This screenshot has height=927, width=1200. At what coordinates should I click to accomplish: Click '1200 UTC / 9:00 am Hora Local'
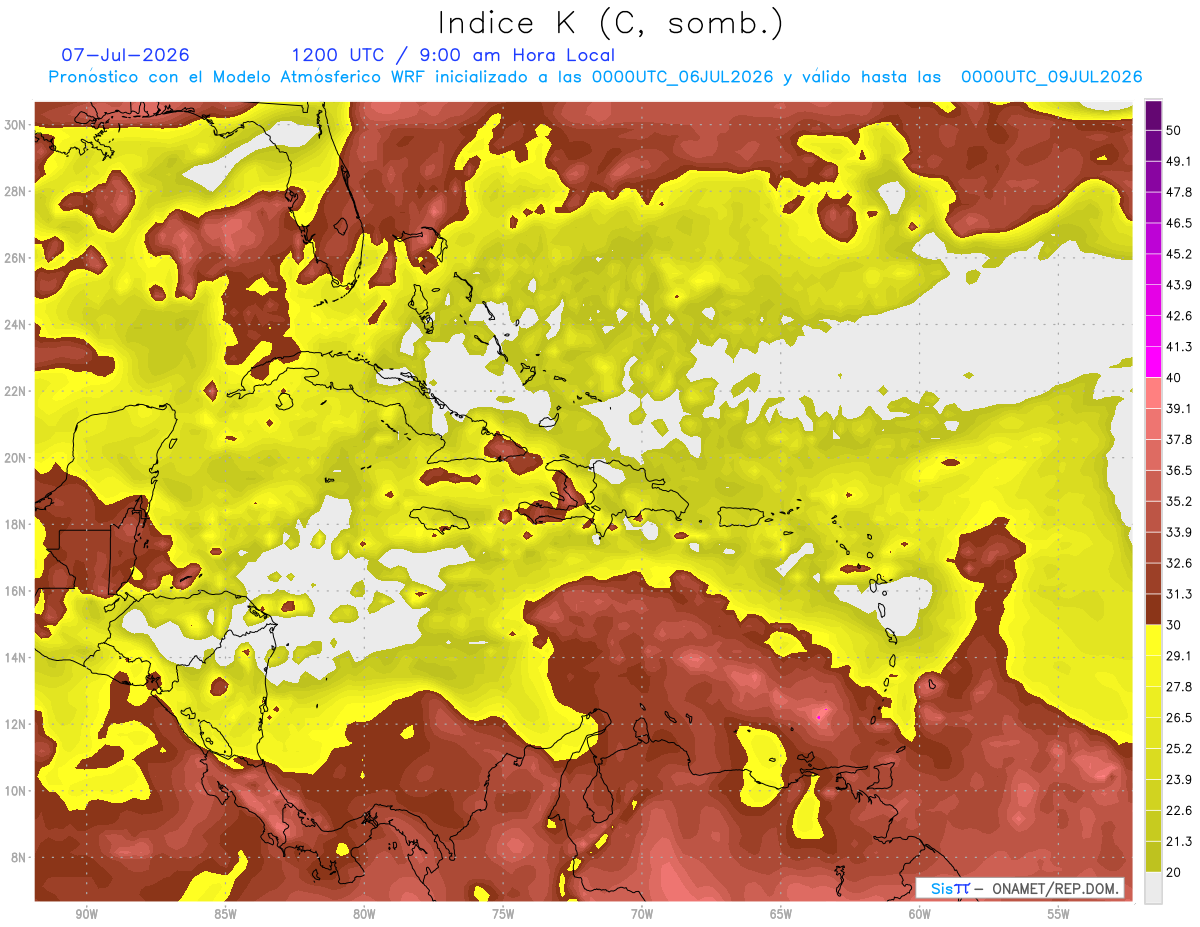[x=453, y=55]
